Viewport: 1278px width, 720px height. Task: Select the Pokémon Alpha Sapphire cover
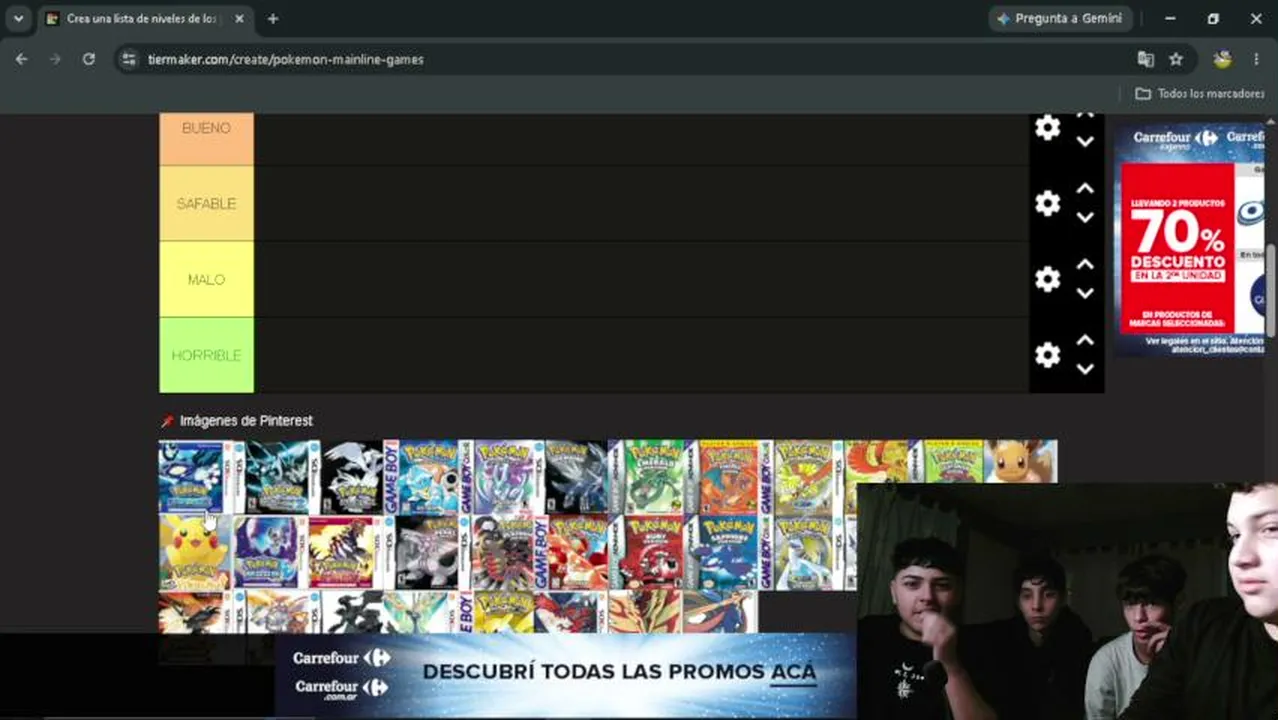(x=196, y=477)
